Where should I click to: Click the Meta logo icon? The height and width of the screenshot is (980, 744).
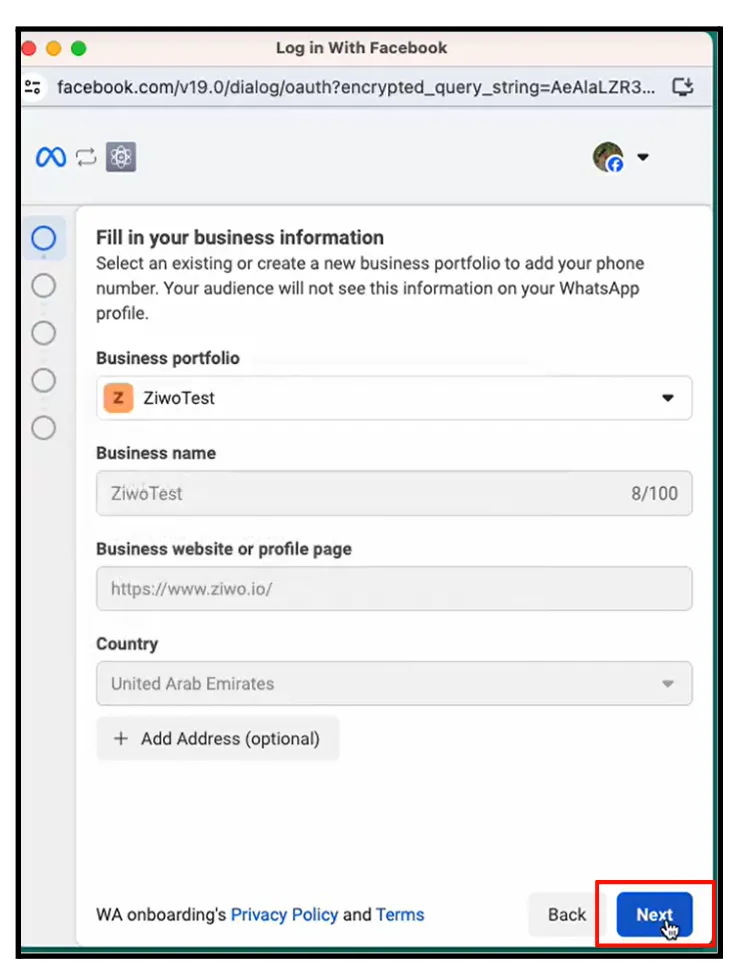(51, 157)
